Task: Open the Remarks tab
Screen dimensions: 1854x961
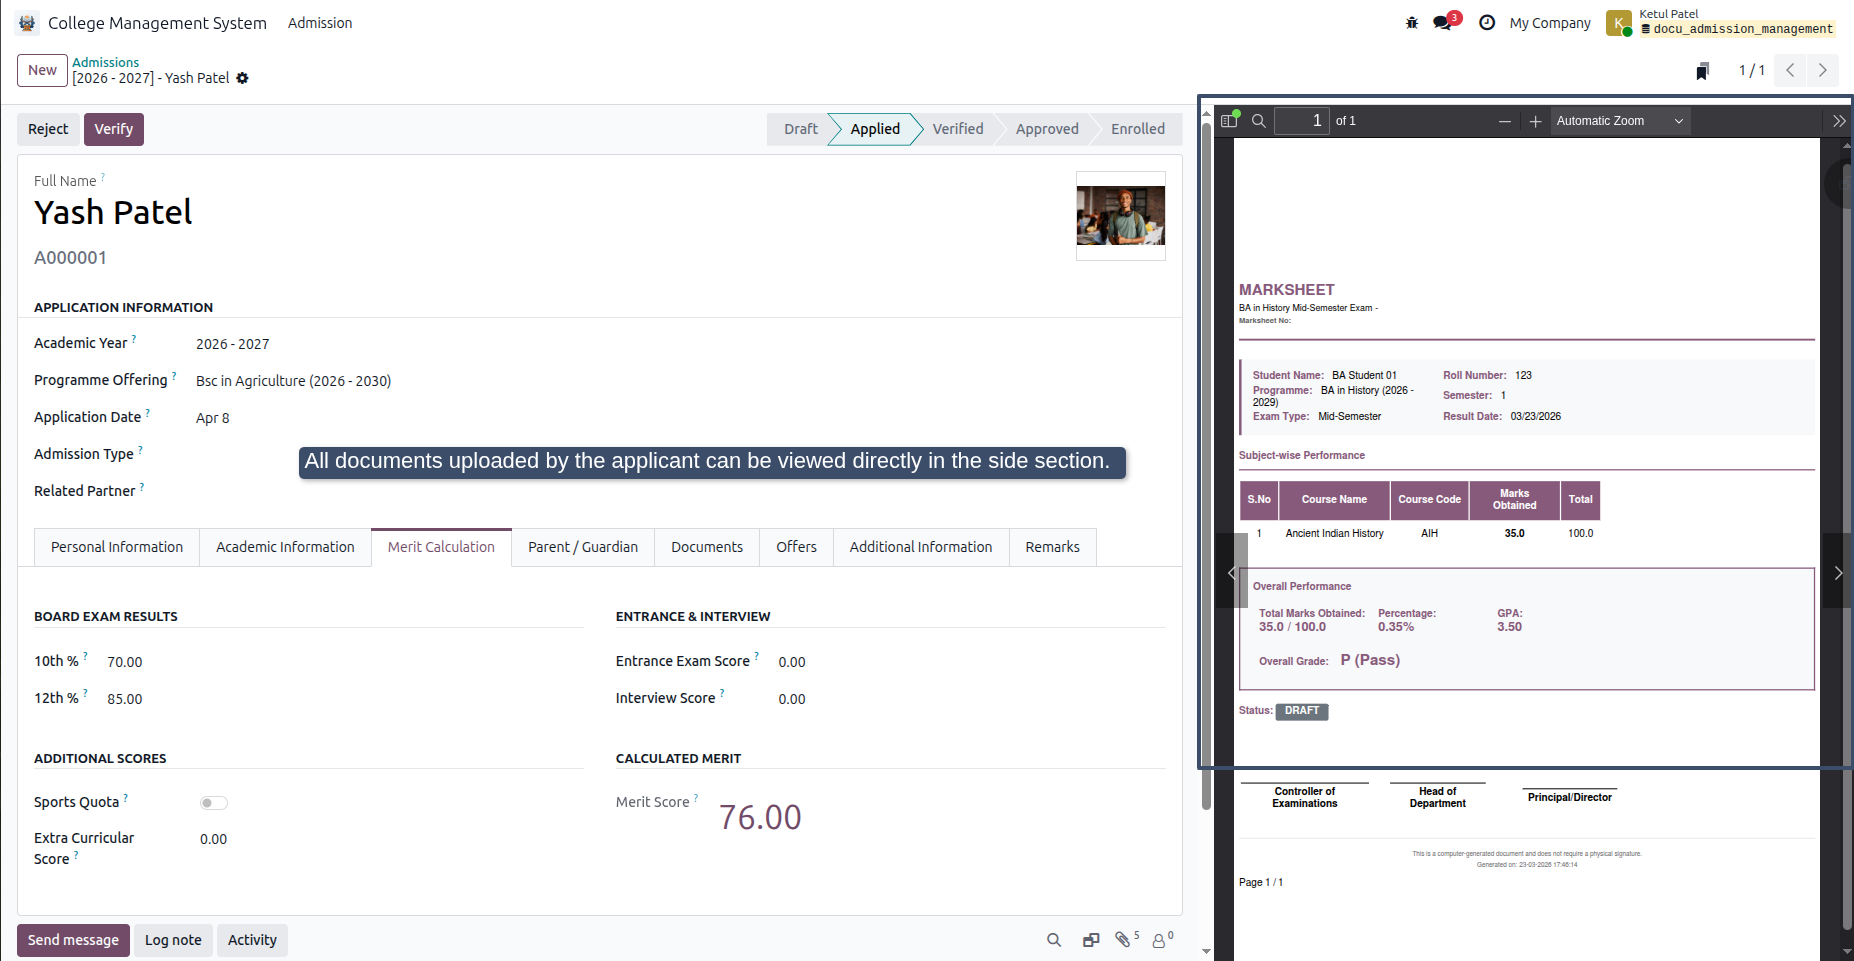Action: pos(1052,547)
